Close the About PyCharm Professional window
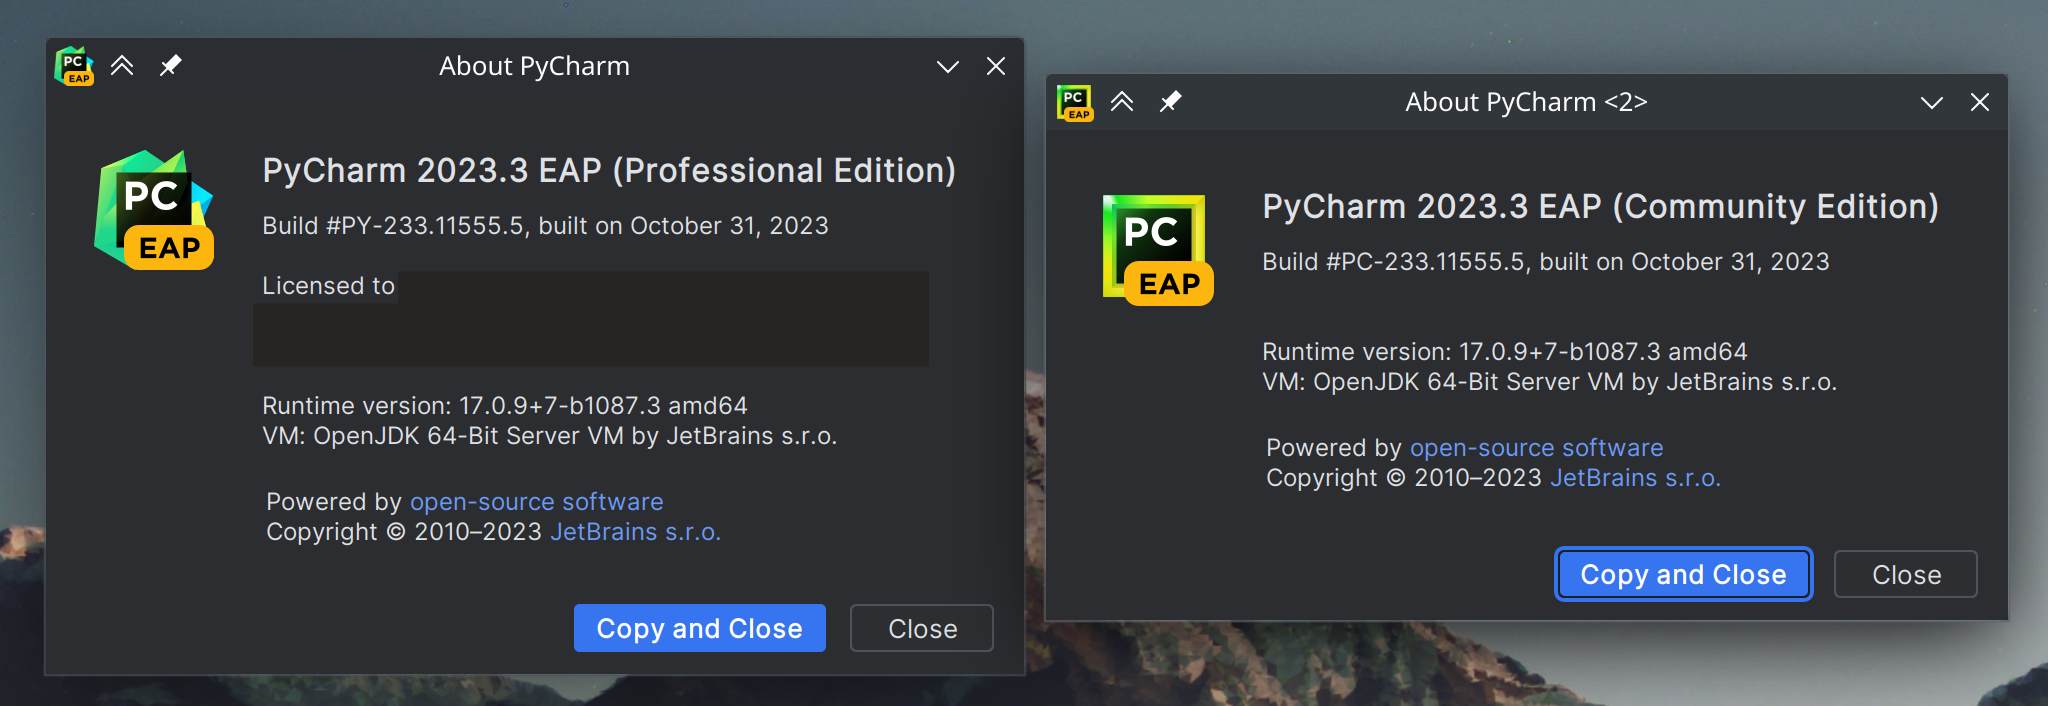 pyautogui.click(x=996, y=66)
